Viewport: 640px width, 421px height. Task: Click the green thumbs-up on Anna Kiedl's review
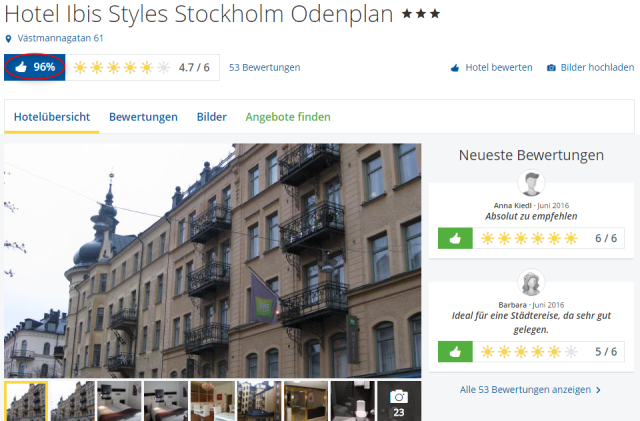(455, 238)
